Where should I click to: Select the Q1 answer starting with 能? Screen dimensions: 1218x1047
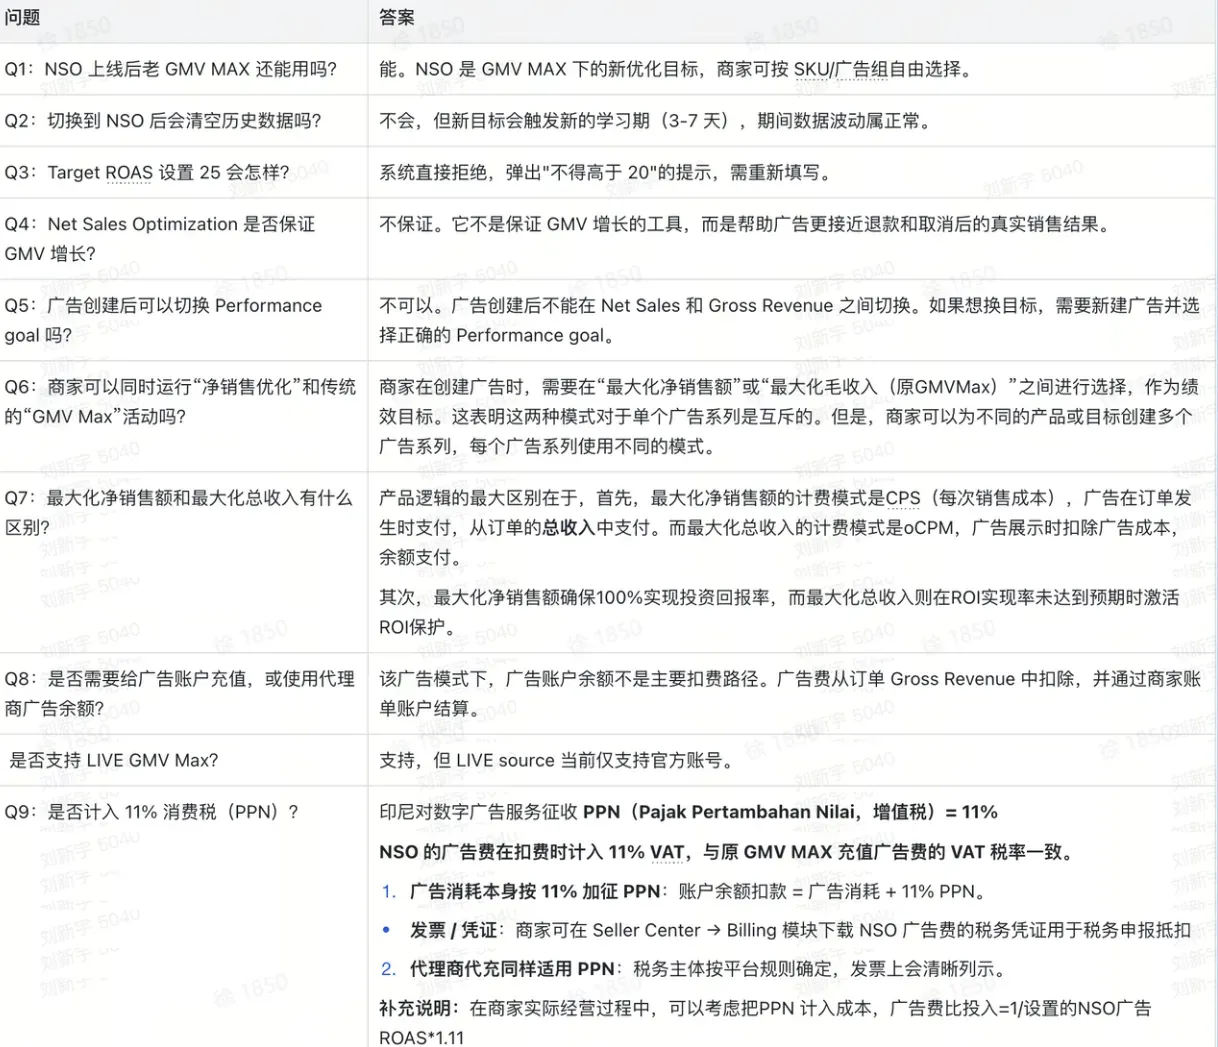[676, 69]
